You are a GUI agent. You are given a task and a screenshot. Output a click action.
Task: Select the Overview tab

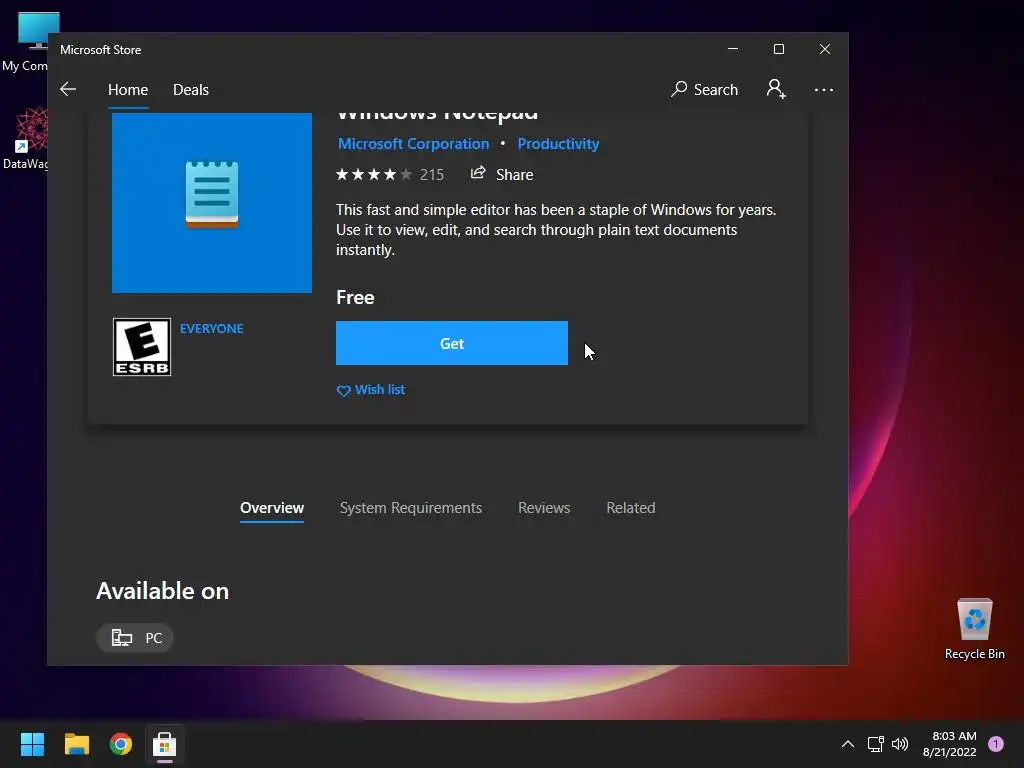pos(272,508)
